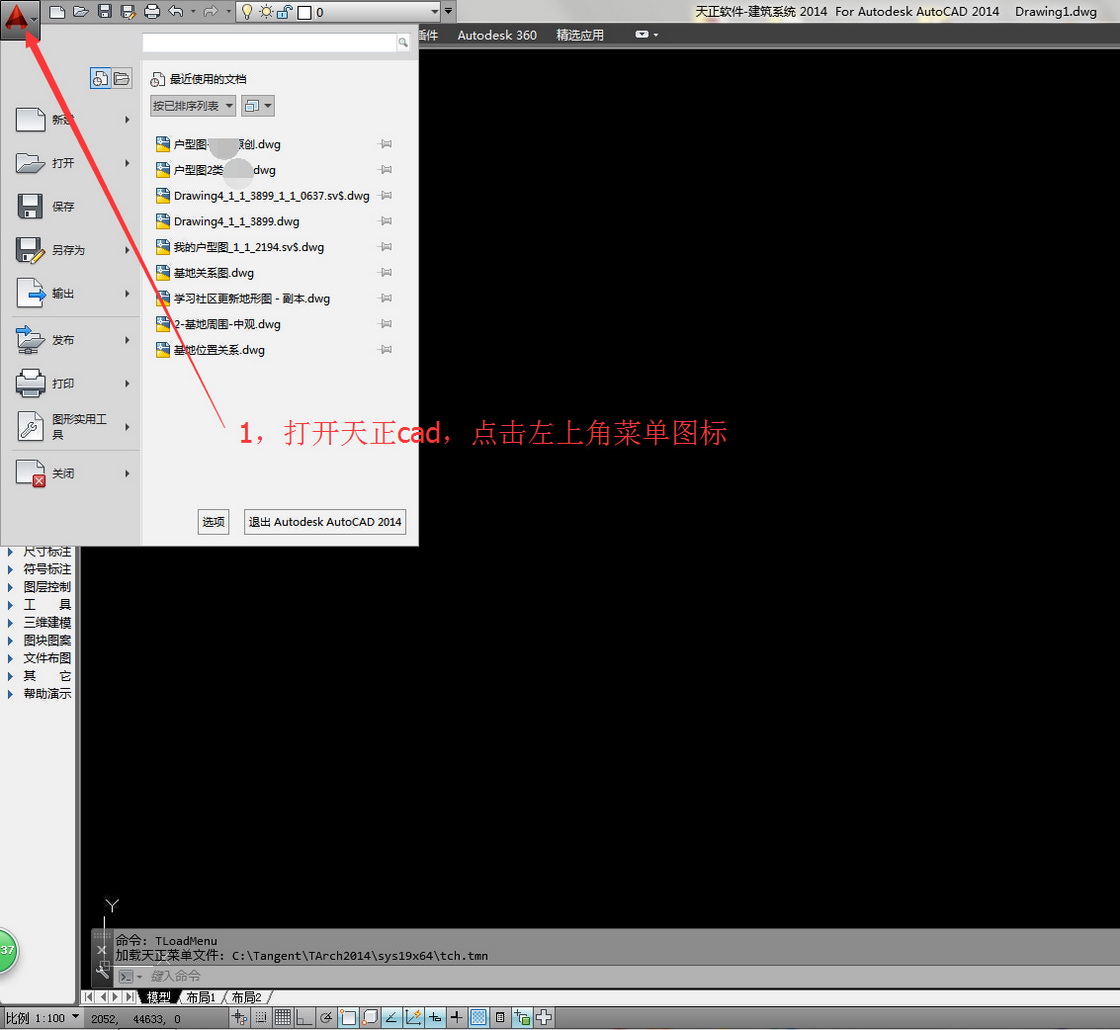Image resolution: width=1120 pixels, height=1030 pixels.
Task: Click the AutoCAD application menu button
Action: click(19, 19)
